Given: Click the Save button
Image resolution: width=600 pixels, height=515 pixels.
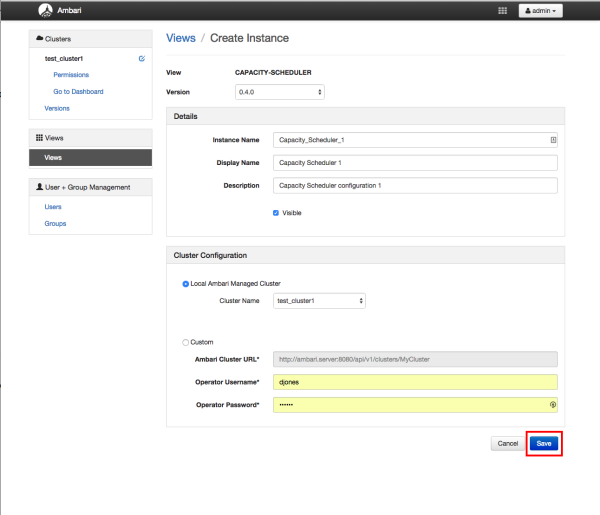Looking at the screenshot, I should [x=543, y=443].
